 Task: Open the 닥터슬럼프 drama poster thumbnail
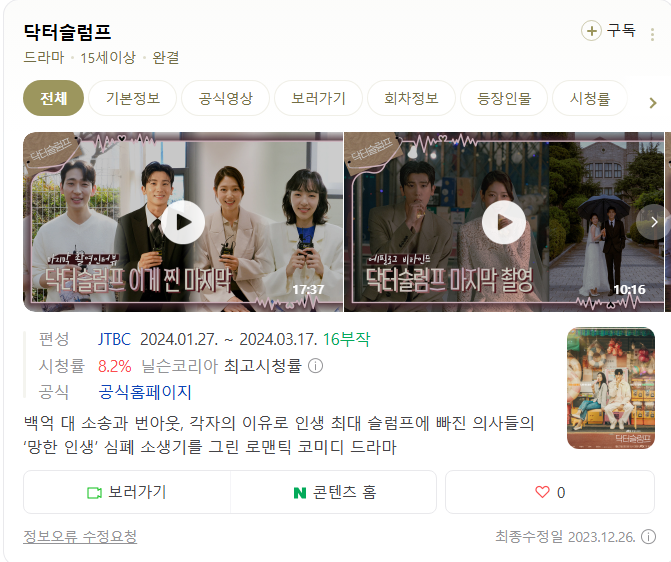611,388
